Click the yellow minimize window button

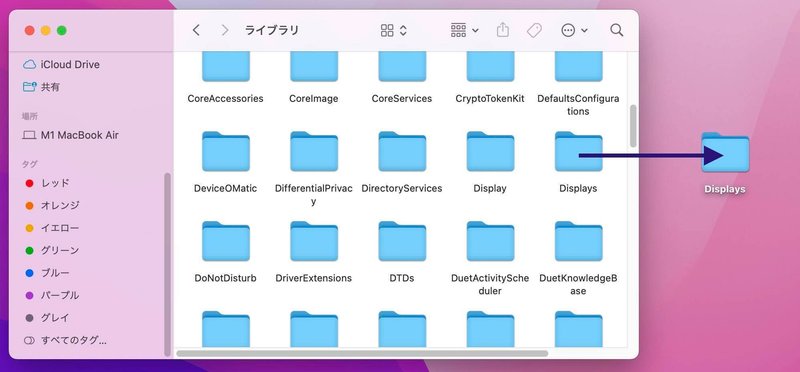point(46,31)
